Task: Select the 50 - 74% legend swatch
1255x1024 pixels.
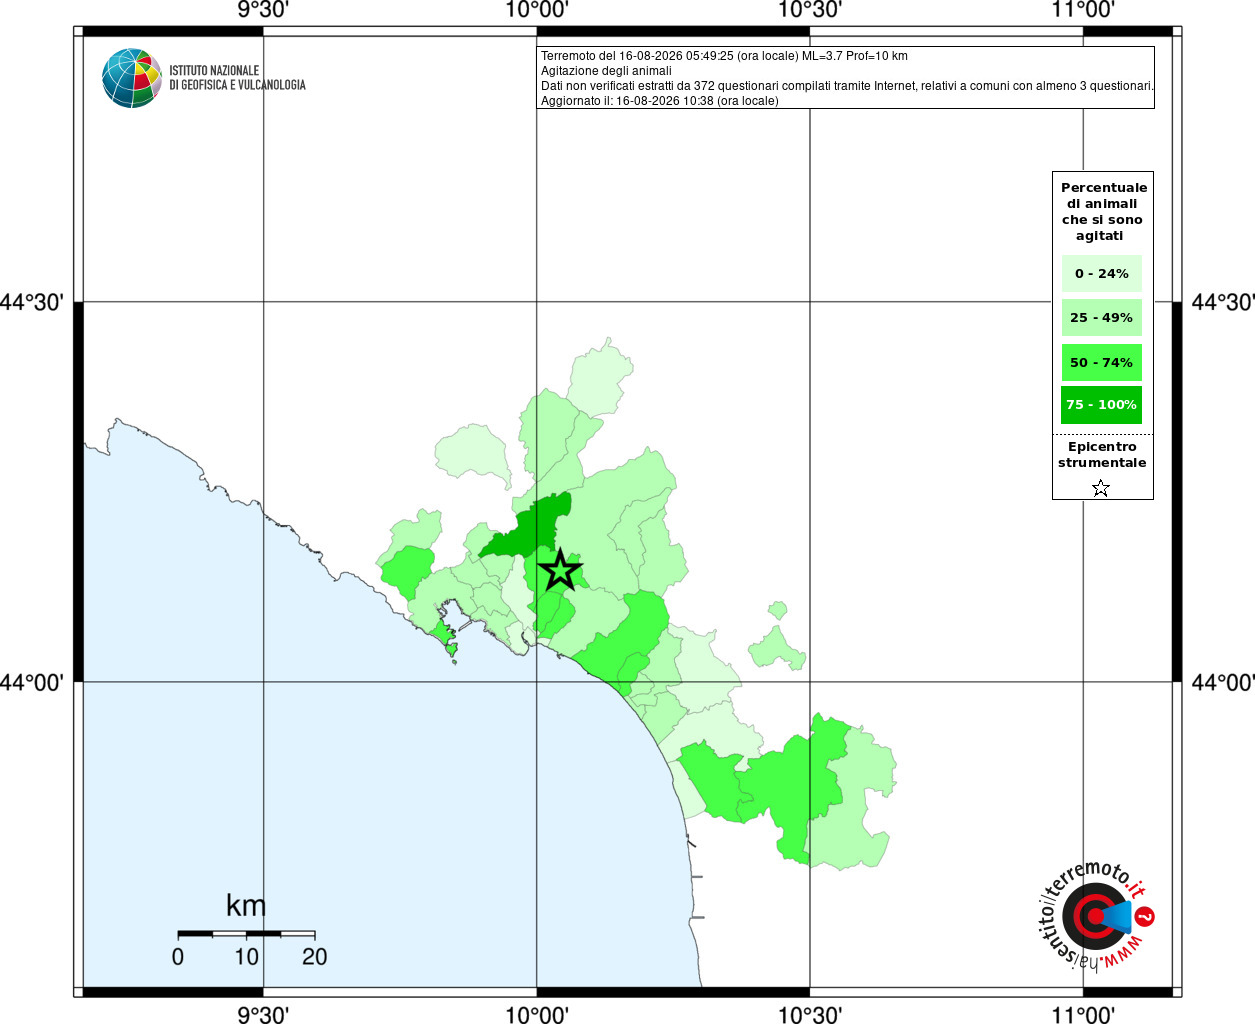Action: point(1101,363)
